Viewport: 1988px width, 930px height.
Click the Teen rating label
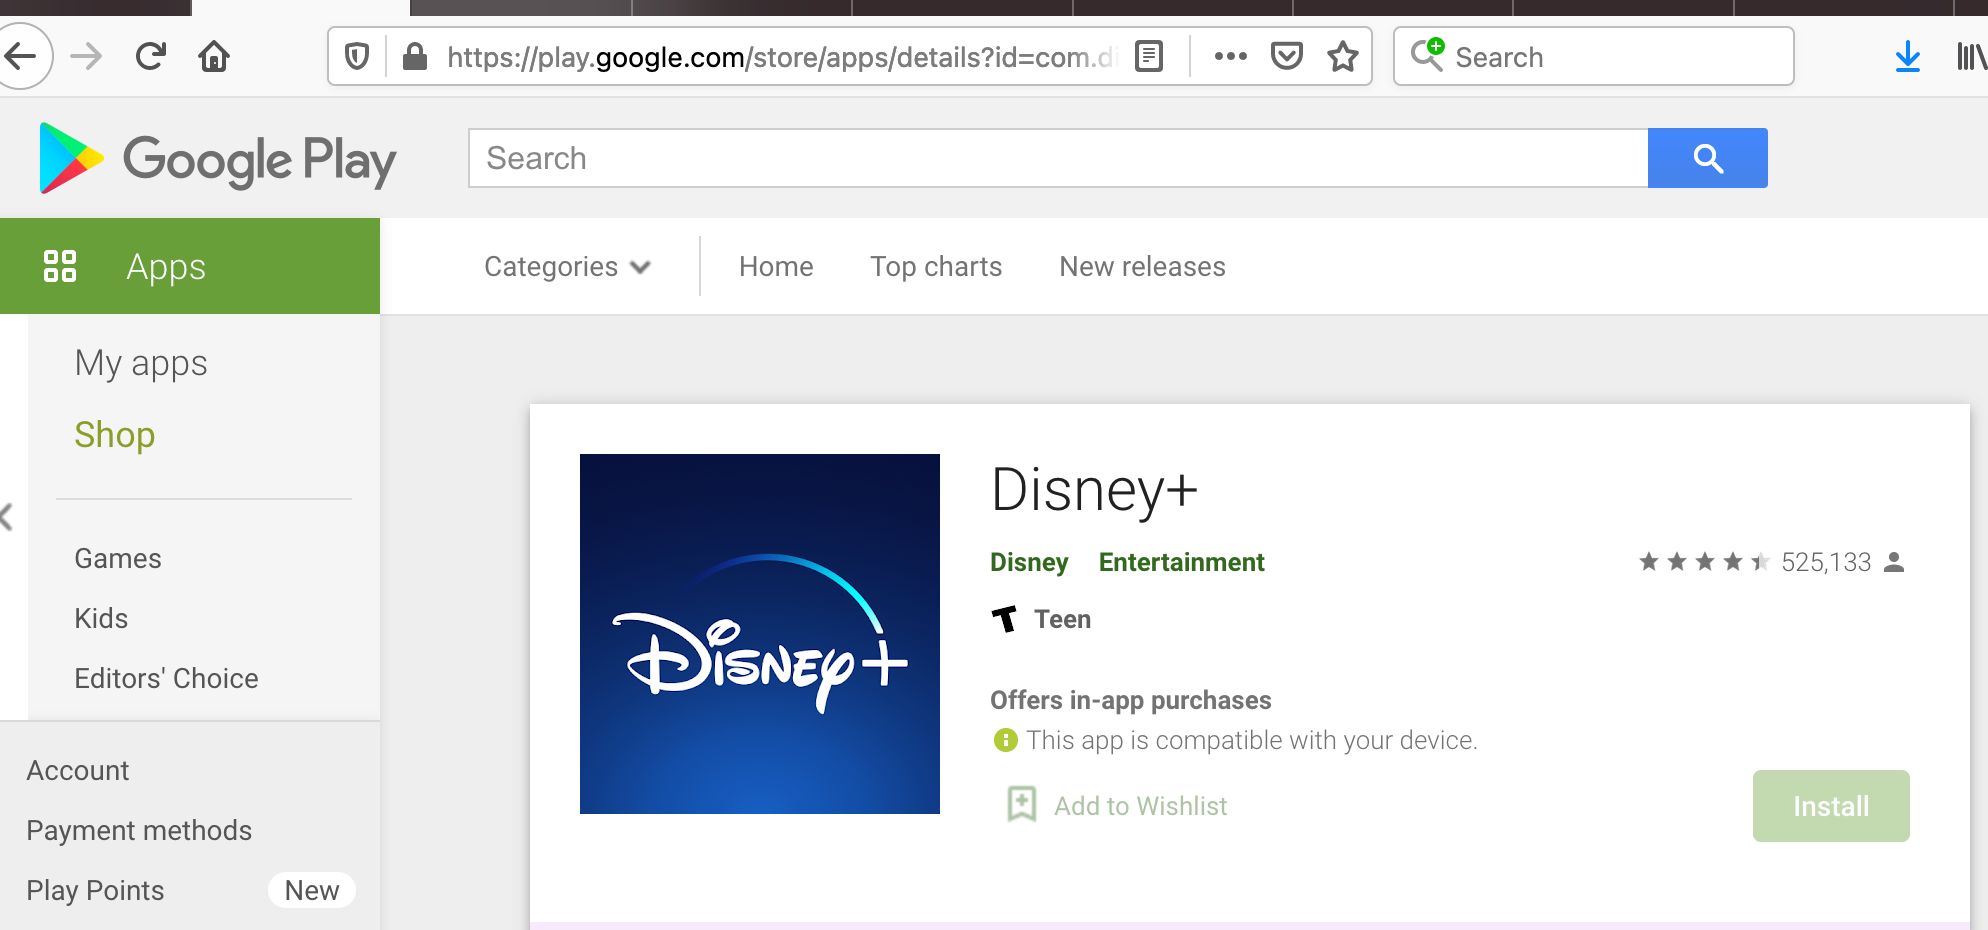pos(1062,620)
